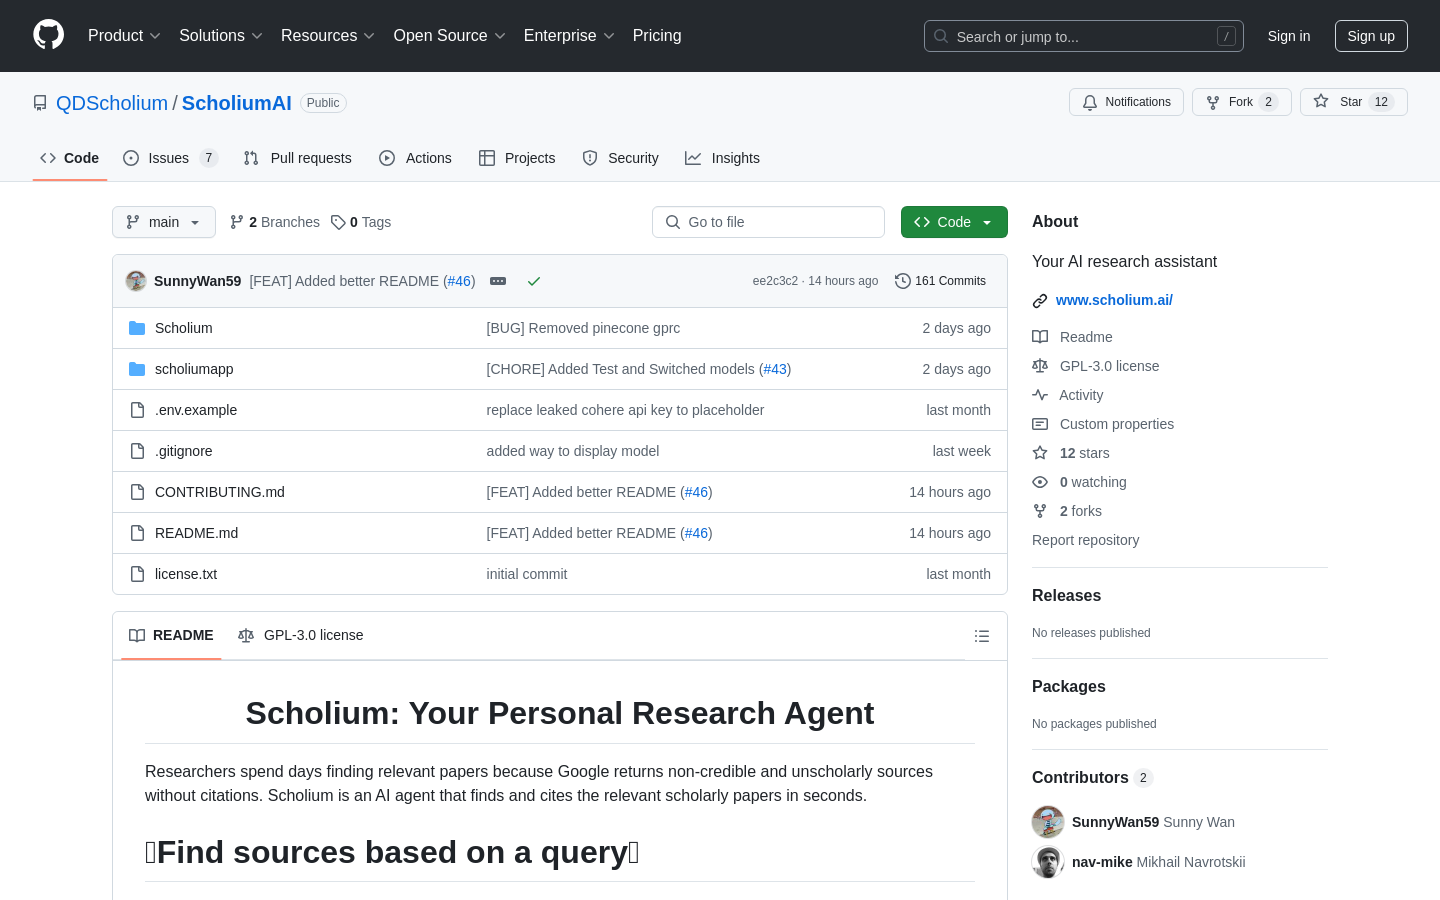Open the QDScholium owner link
The image size is (1440, 900).
(x=112, y=103)
